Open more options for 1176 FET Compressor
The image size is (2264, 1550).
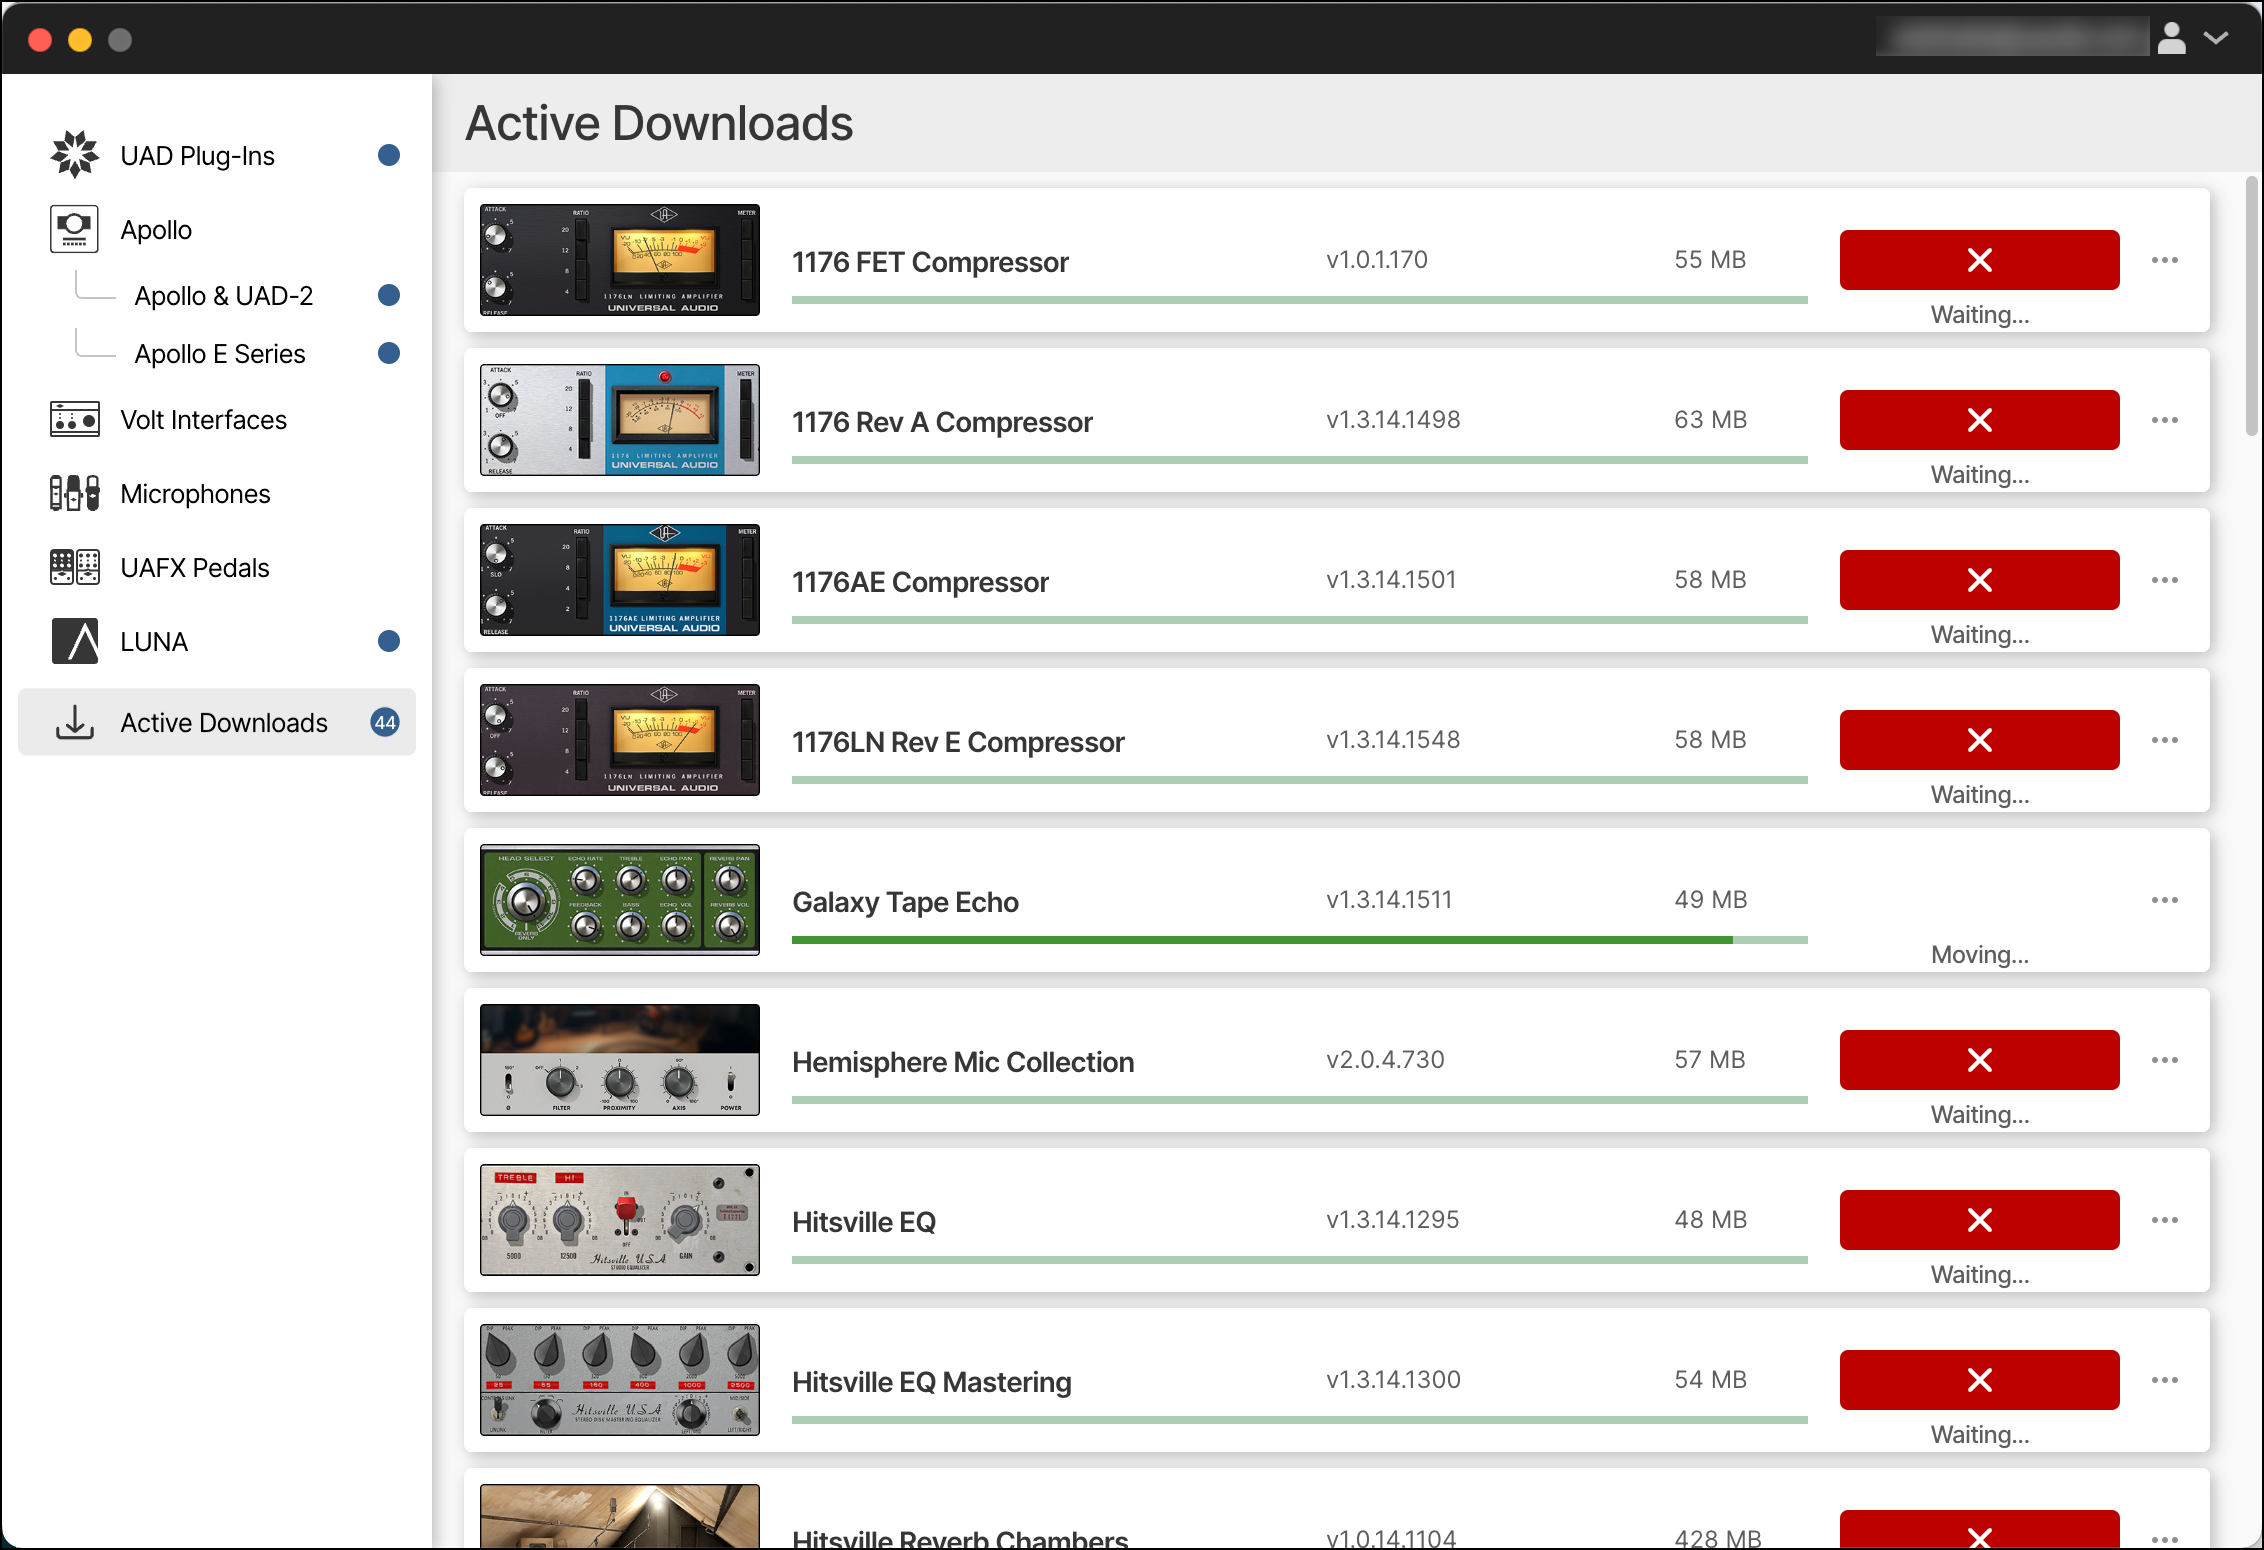(2165, 260)
